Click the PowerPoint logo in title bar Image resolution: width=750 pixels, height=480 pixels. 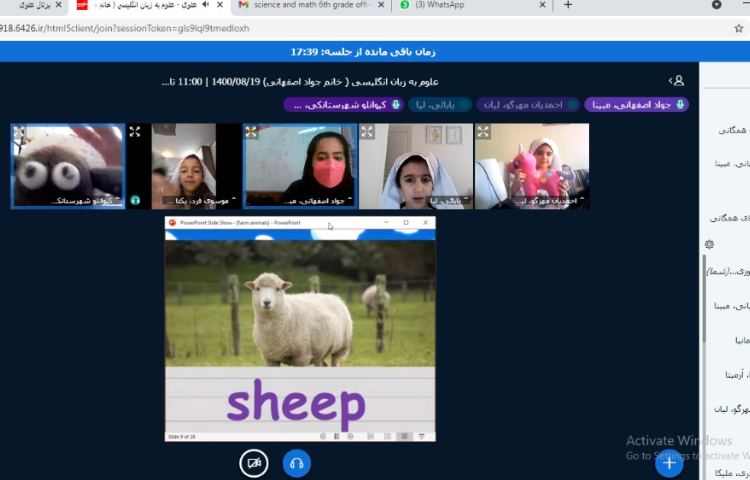click(x=172, y=222)
